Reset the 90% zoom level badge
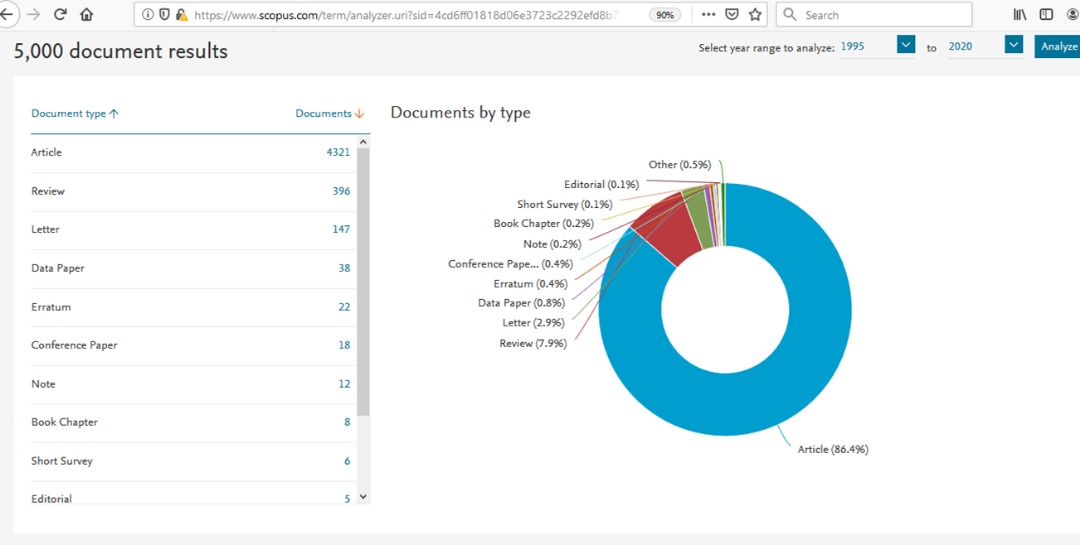Viewport: 1080px width, 545px height. click(x=663, y=15)
